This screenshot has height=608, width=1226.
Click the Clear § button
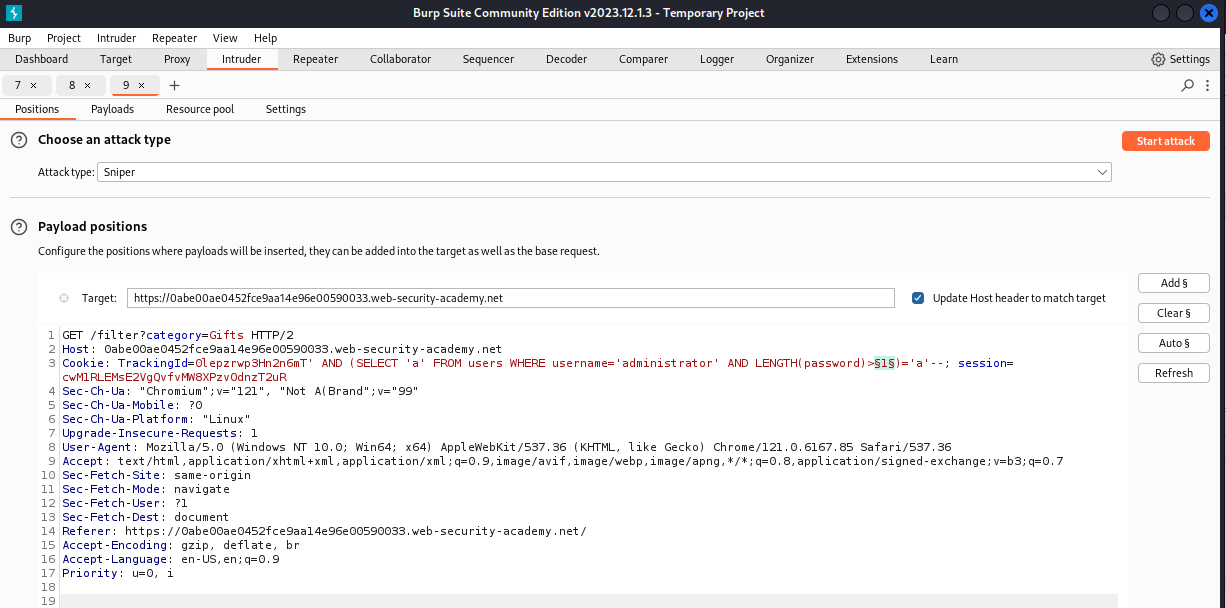1174,313
